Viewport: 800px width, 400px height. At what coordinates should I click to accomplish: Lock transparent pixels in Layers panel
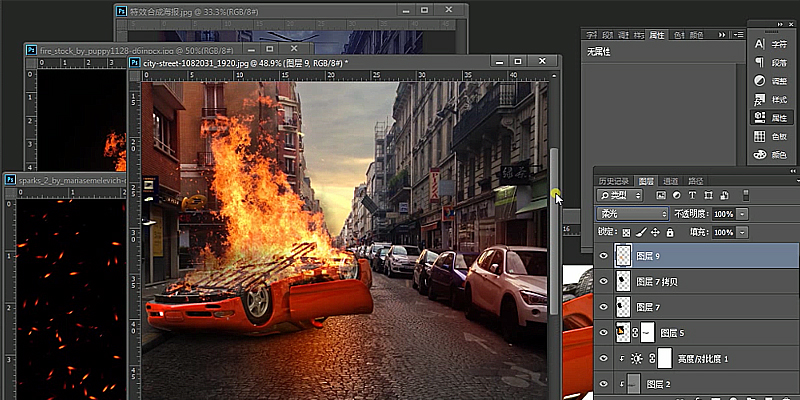click(x=627, y=232)
